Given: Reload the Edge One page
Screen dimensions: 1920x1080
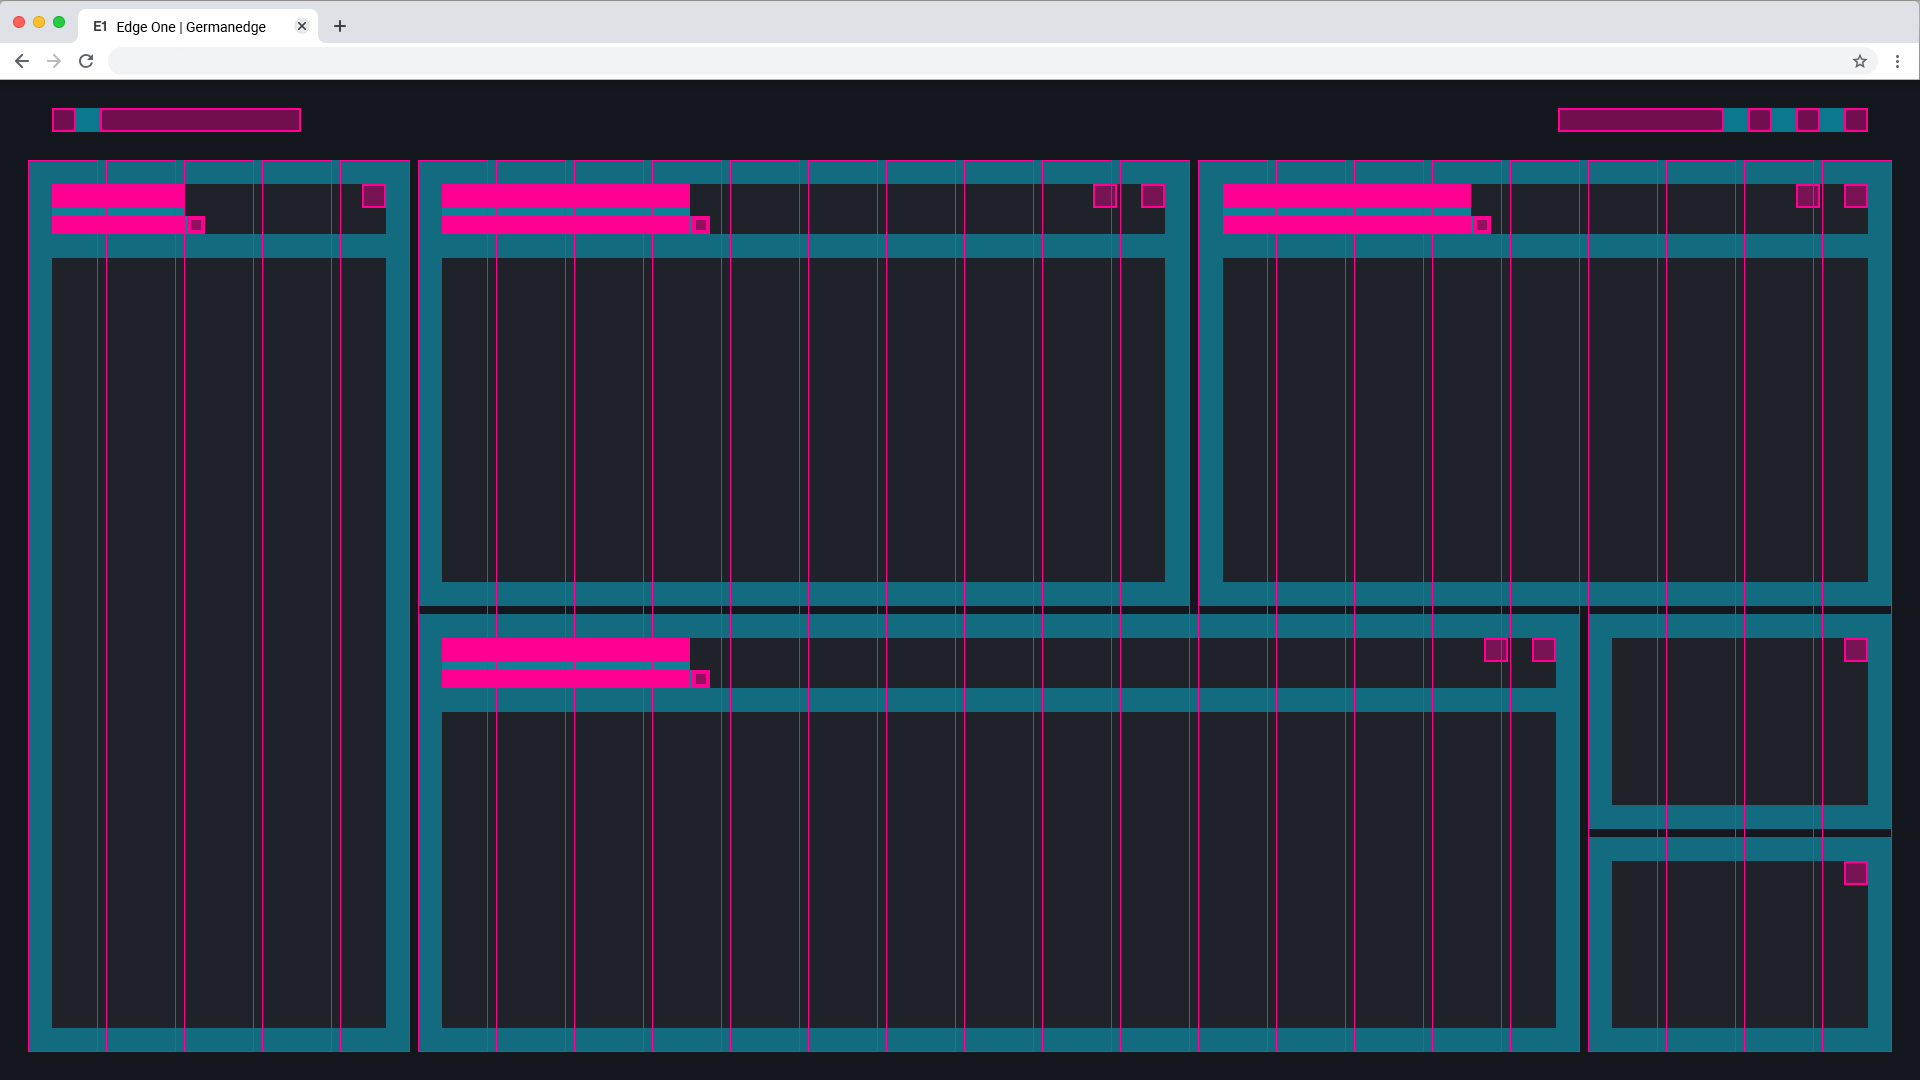Looking at the screenshot, I should click(86, 61).
